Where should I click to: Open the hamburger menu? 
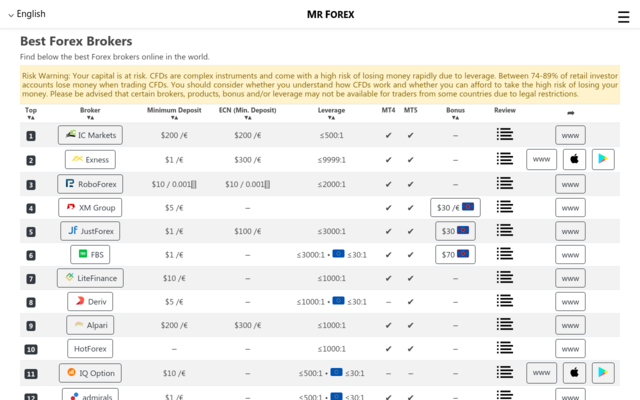click(x=623, y=17)
